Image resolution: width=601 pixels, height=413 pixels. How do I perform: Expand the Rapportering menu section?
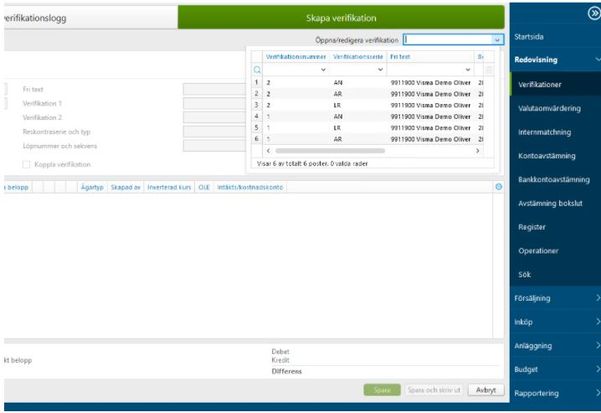pos(597,393)
